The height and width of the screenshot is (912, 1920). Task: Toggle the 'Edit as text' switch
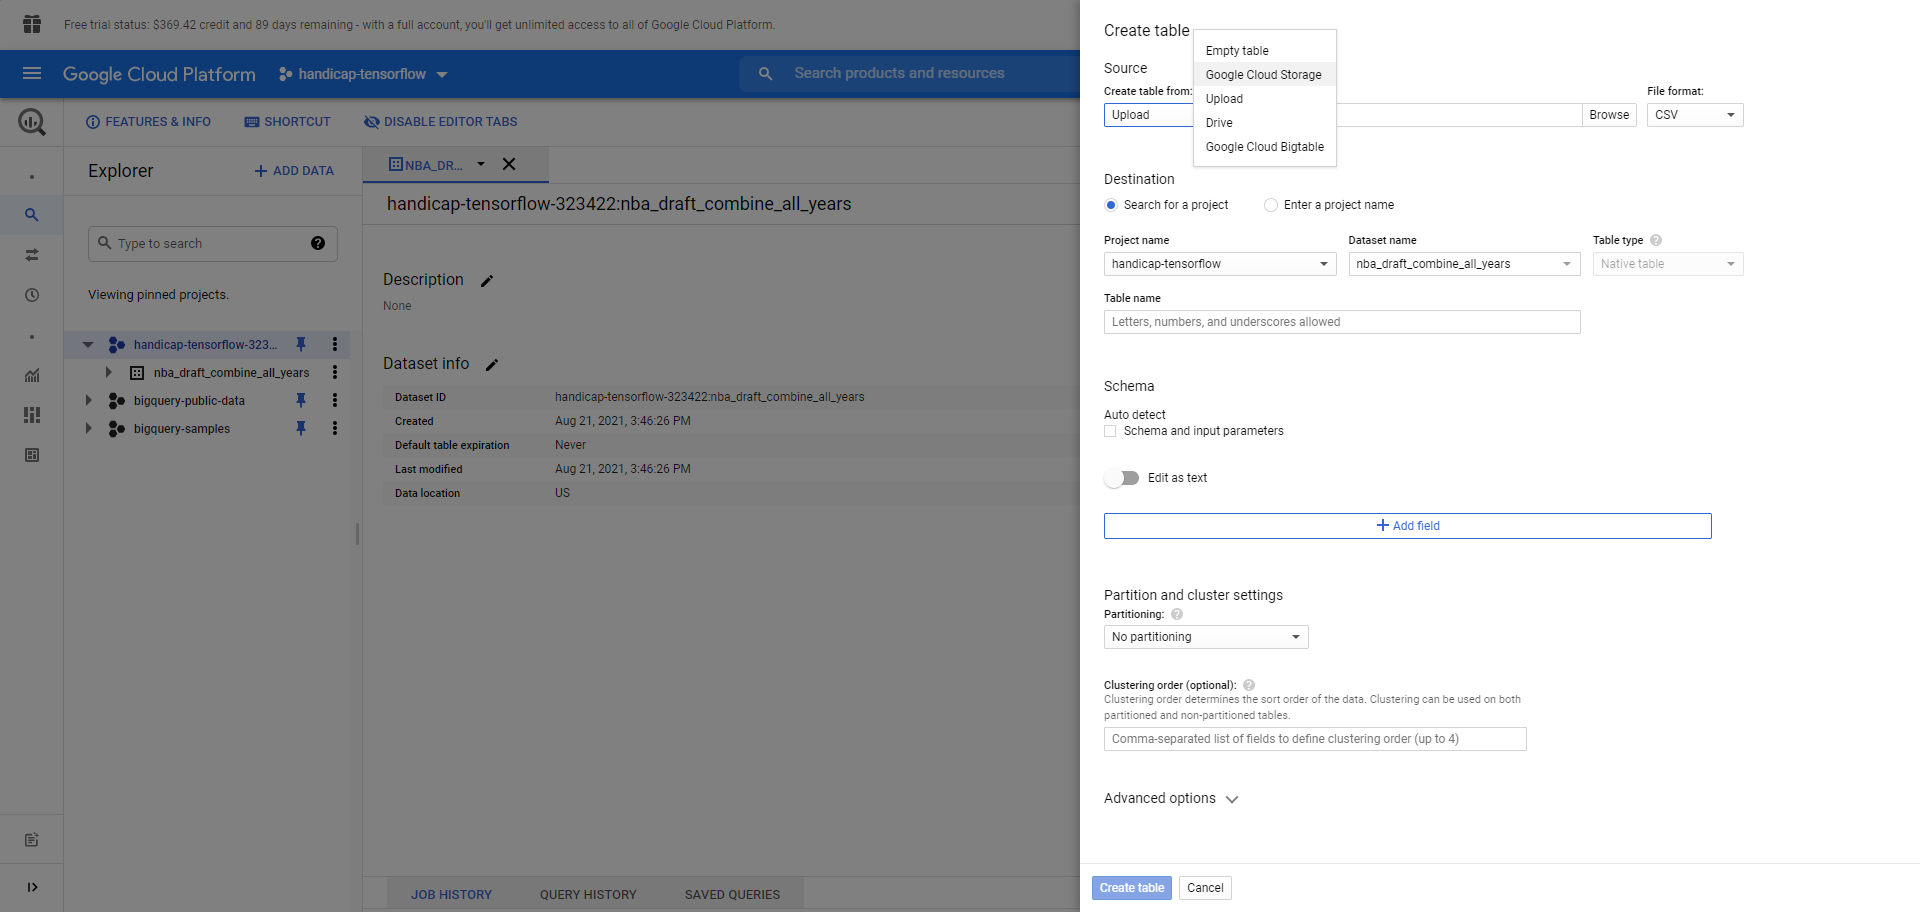pos(1122,478)
